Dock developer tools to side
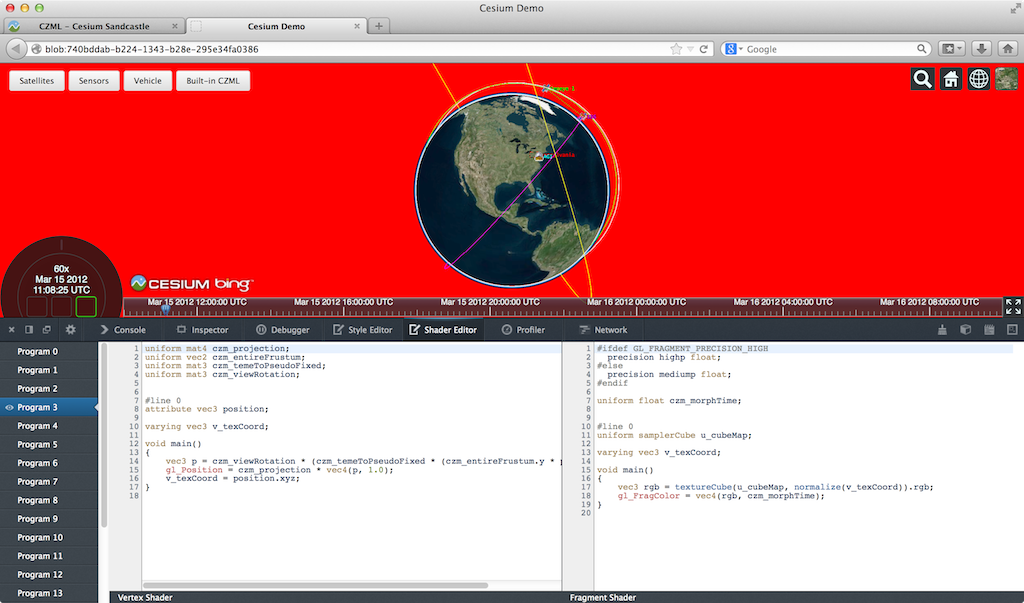This screenshot has width=1024, height=603. tap(29, 330)
